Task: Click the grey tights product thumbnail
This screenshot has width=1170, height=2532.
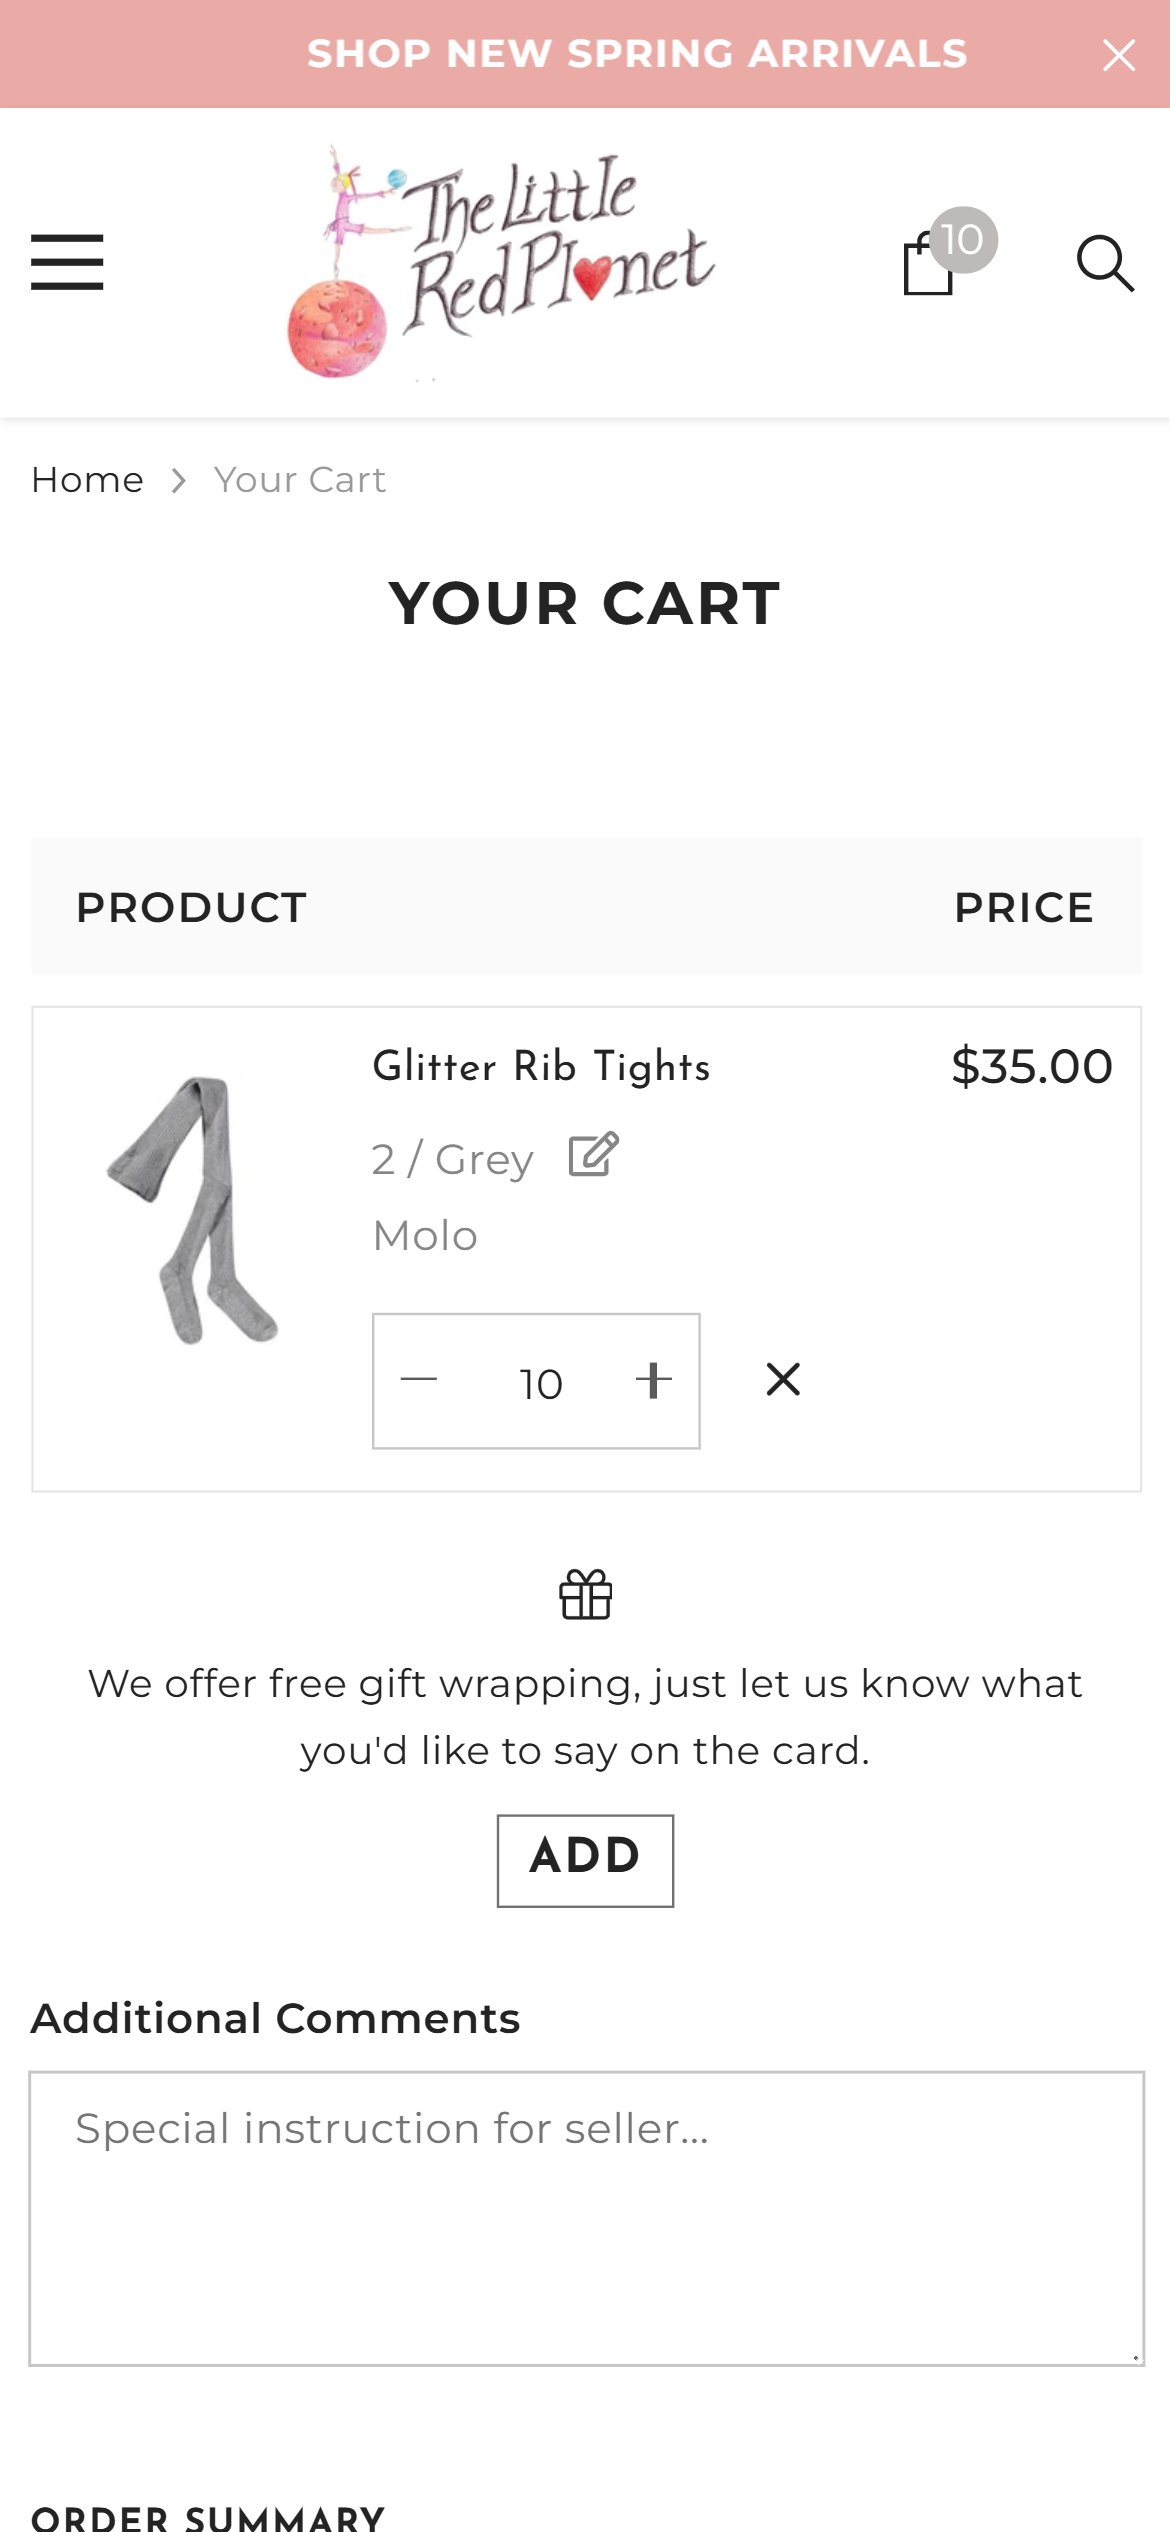Action: click(193, 1210)
